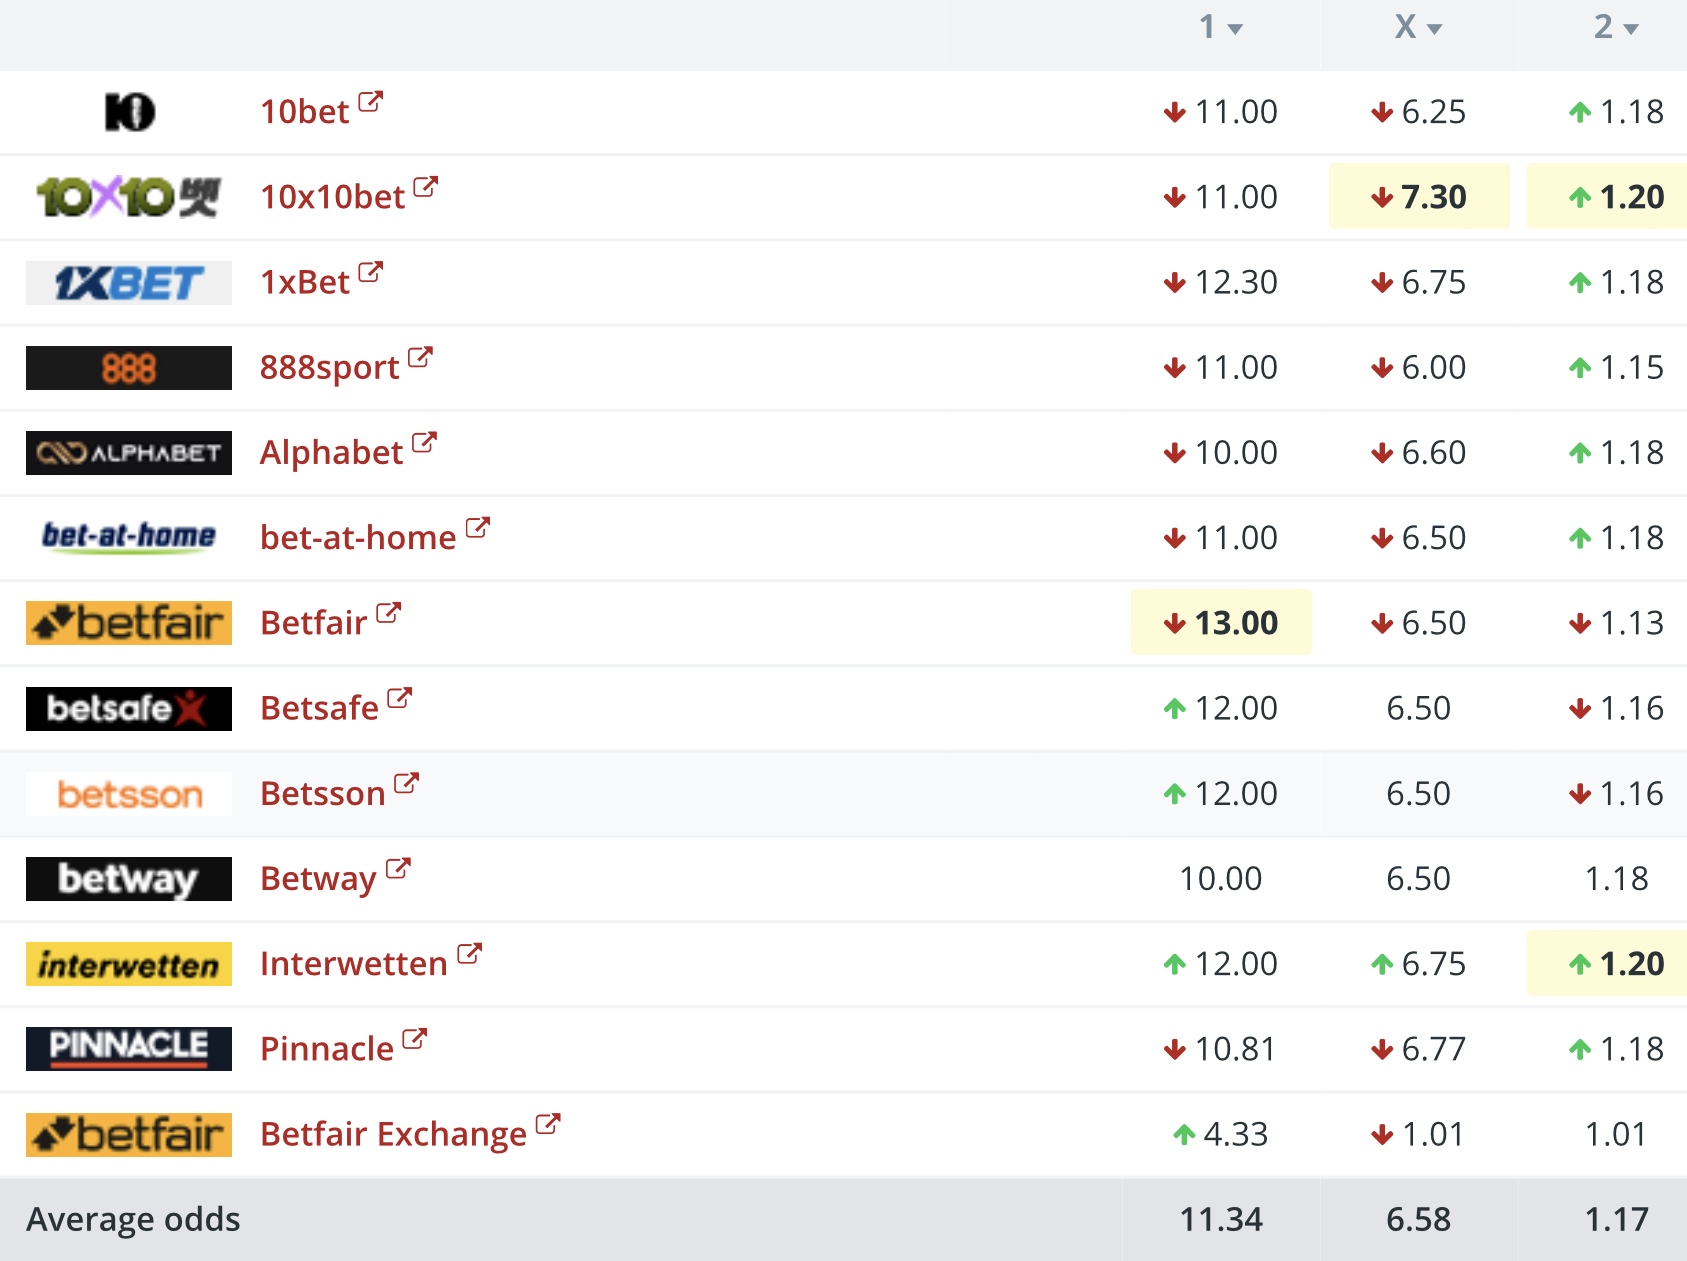This screenshot has width=1687, height=1261.
Task: Open the Betway bookmaker link
Action: pos(318,878)
